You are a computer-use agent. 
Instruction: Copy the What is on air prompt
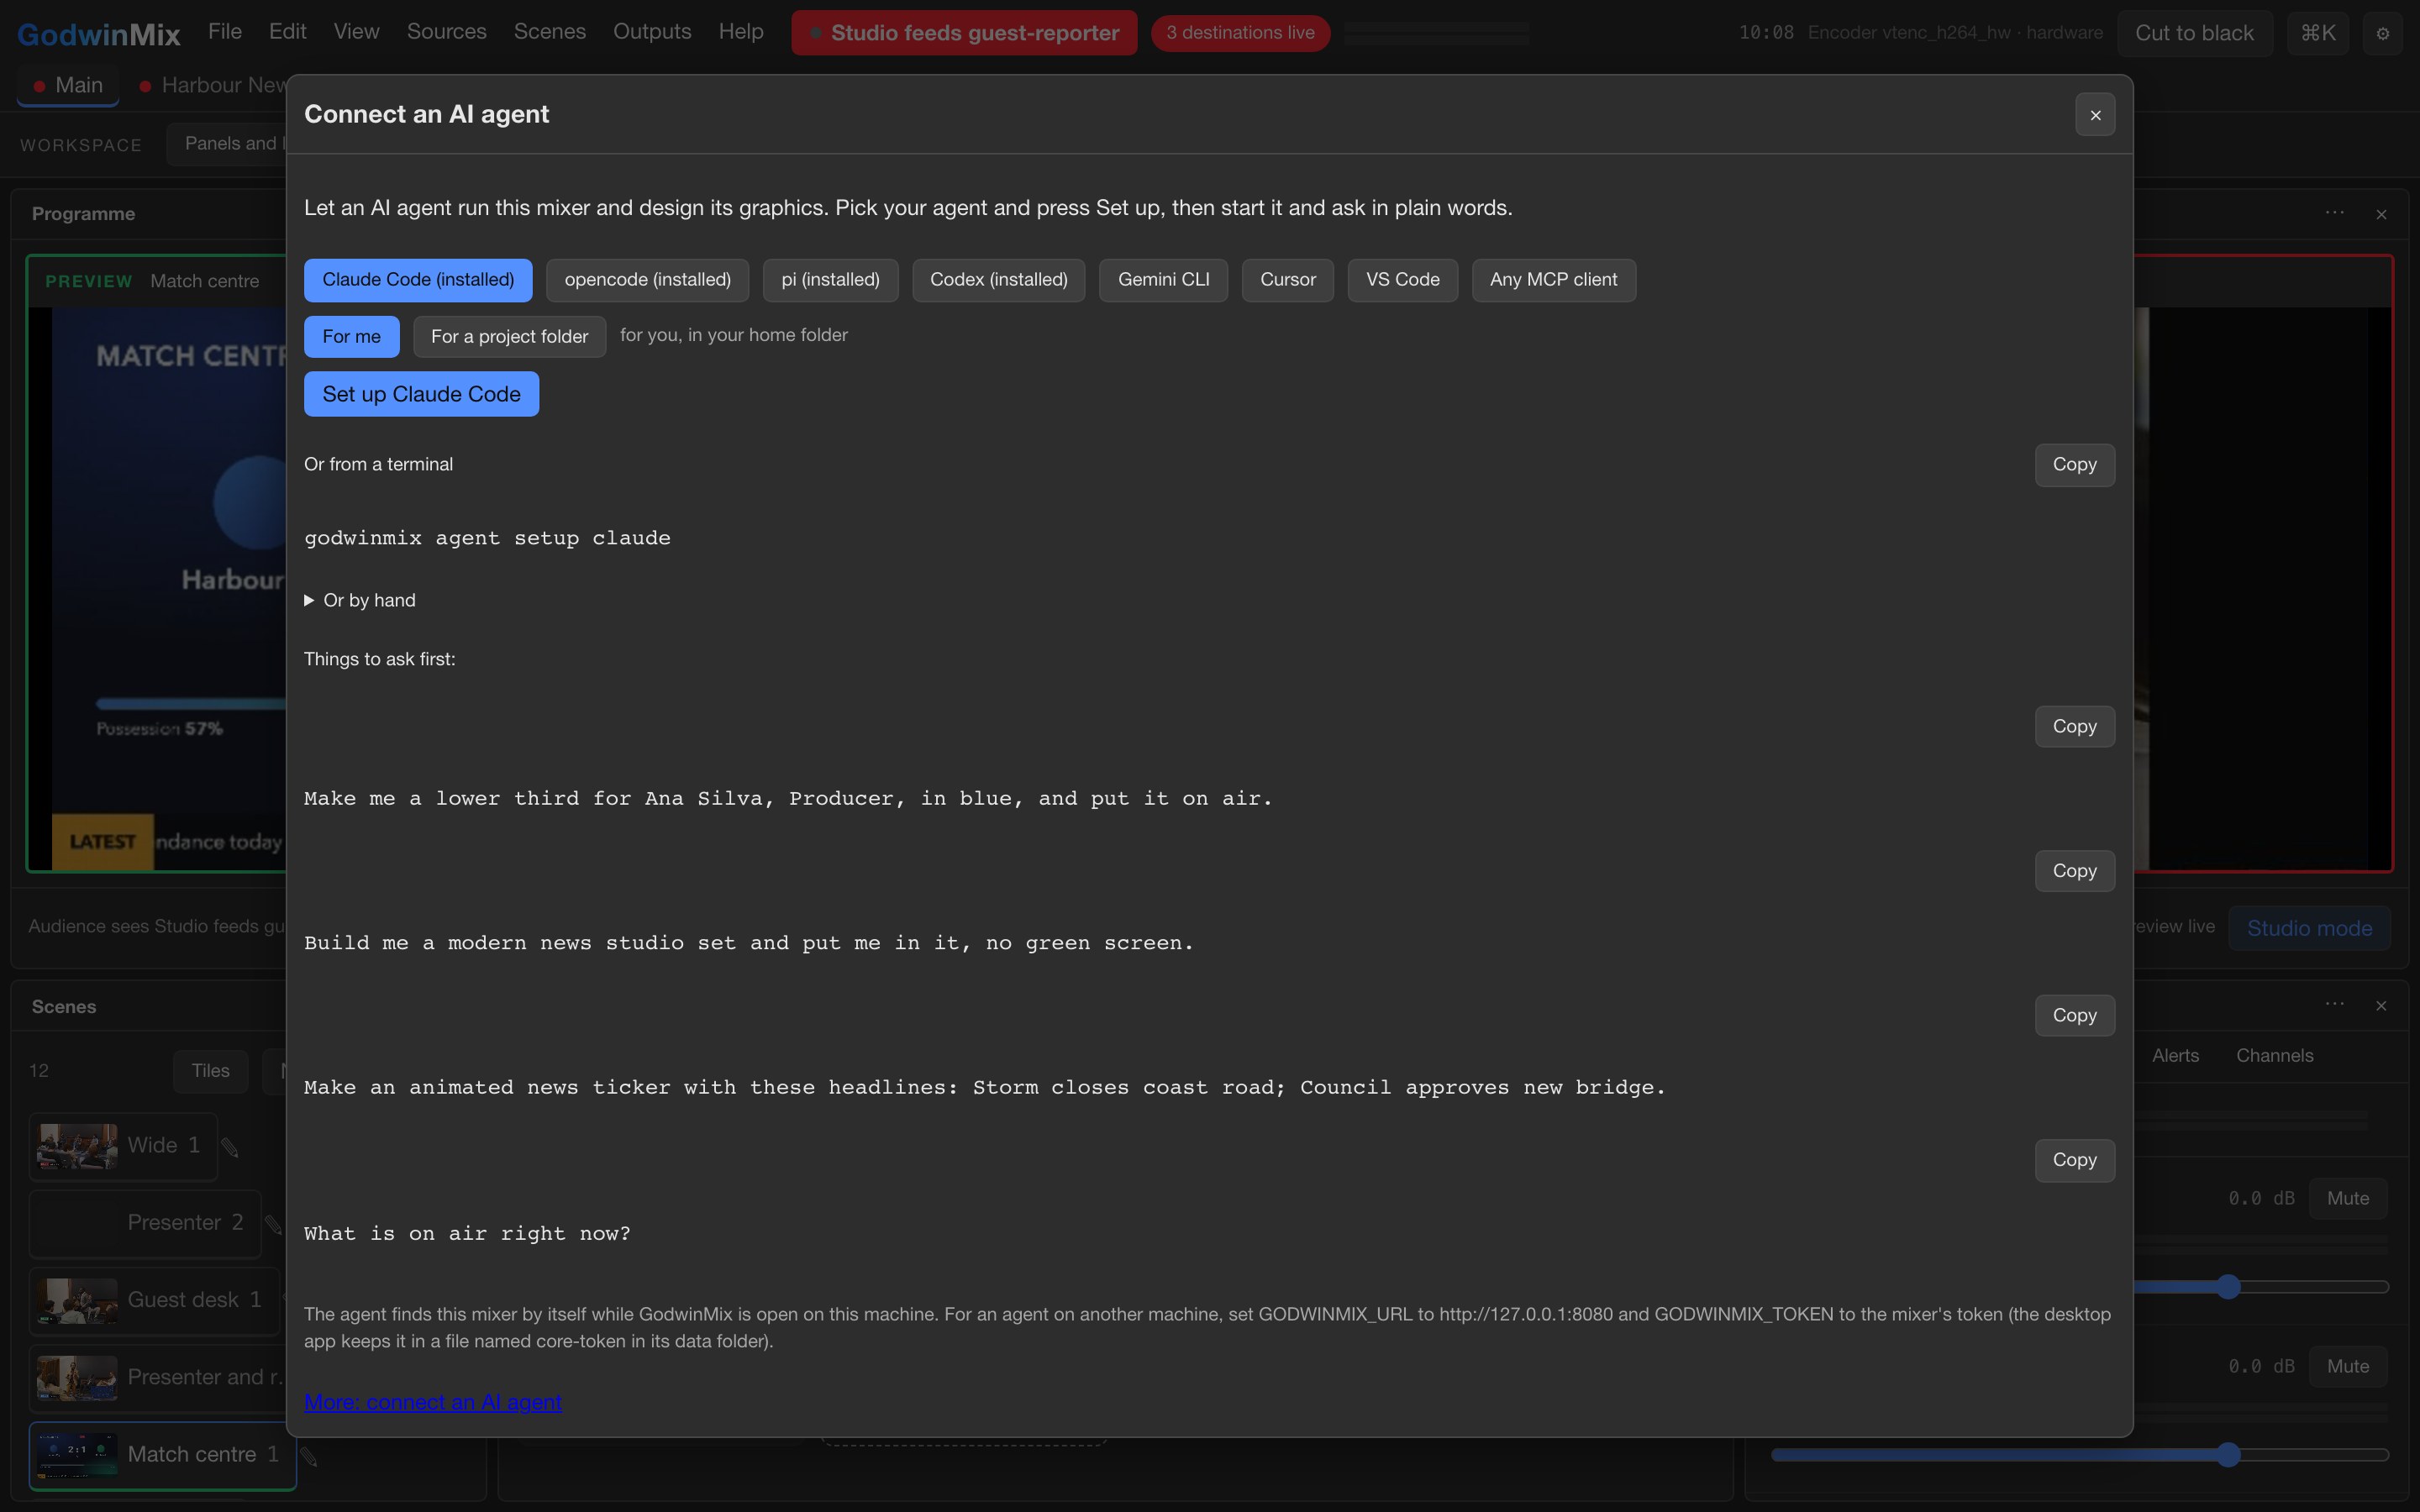tap(2074, 1160)
